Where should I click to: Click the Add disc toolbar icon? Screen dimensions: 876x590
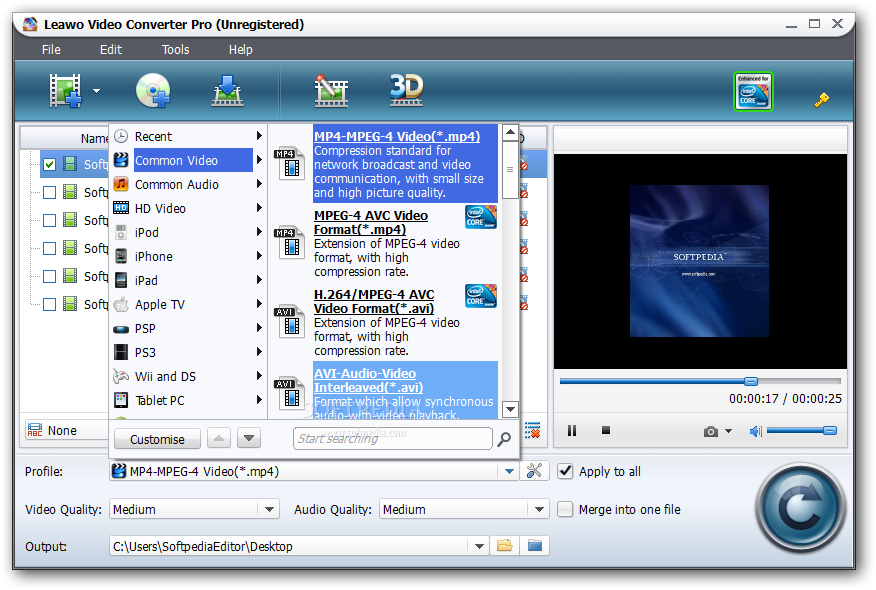[x=153, y=90]
